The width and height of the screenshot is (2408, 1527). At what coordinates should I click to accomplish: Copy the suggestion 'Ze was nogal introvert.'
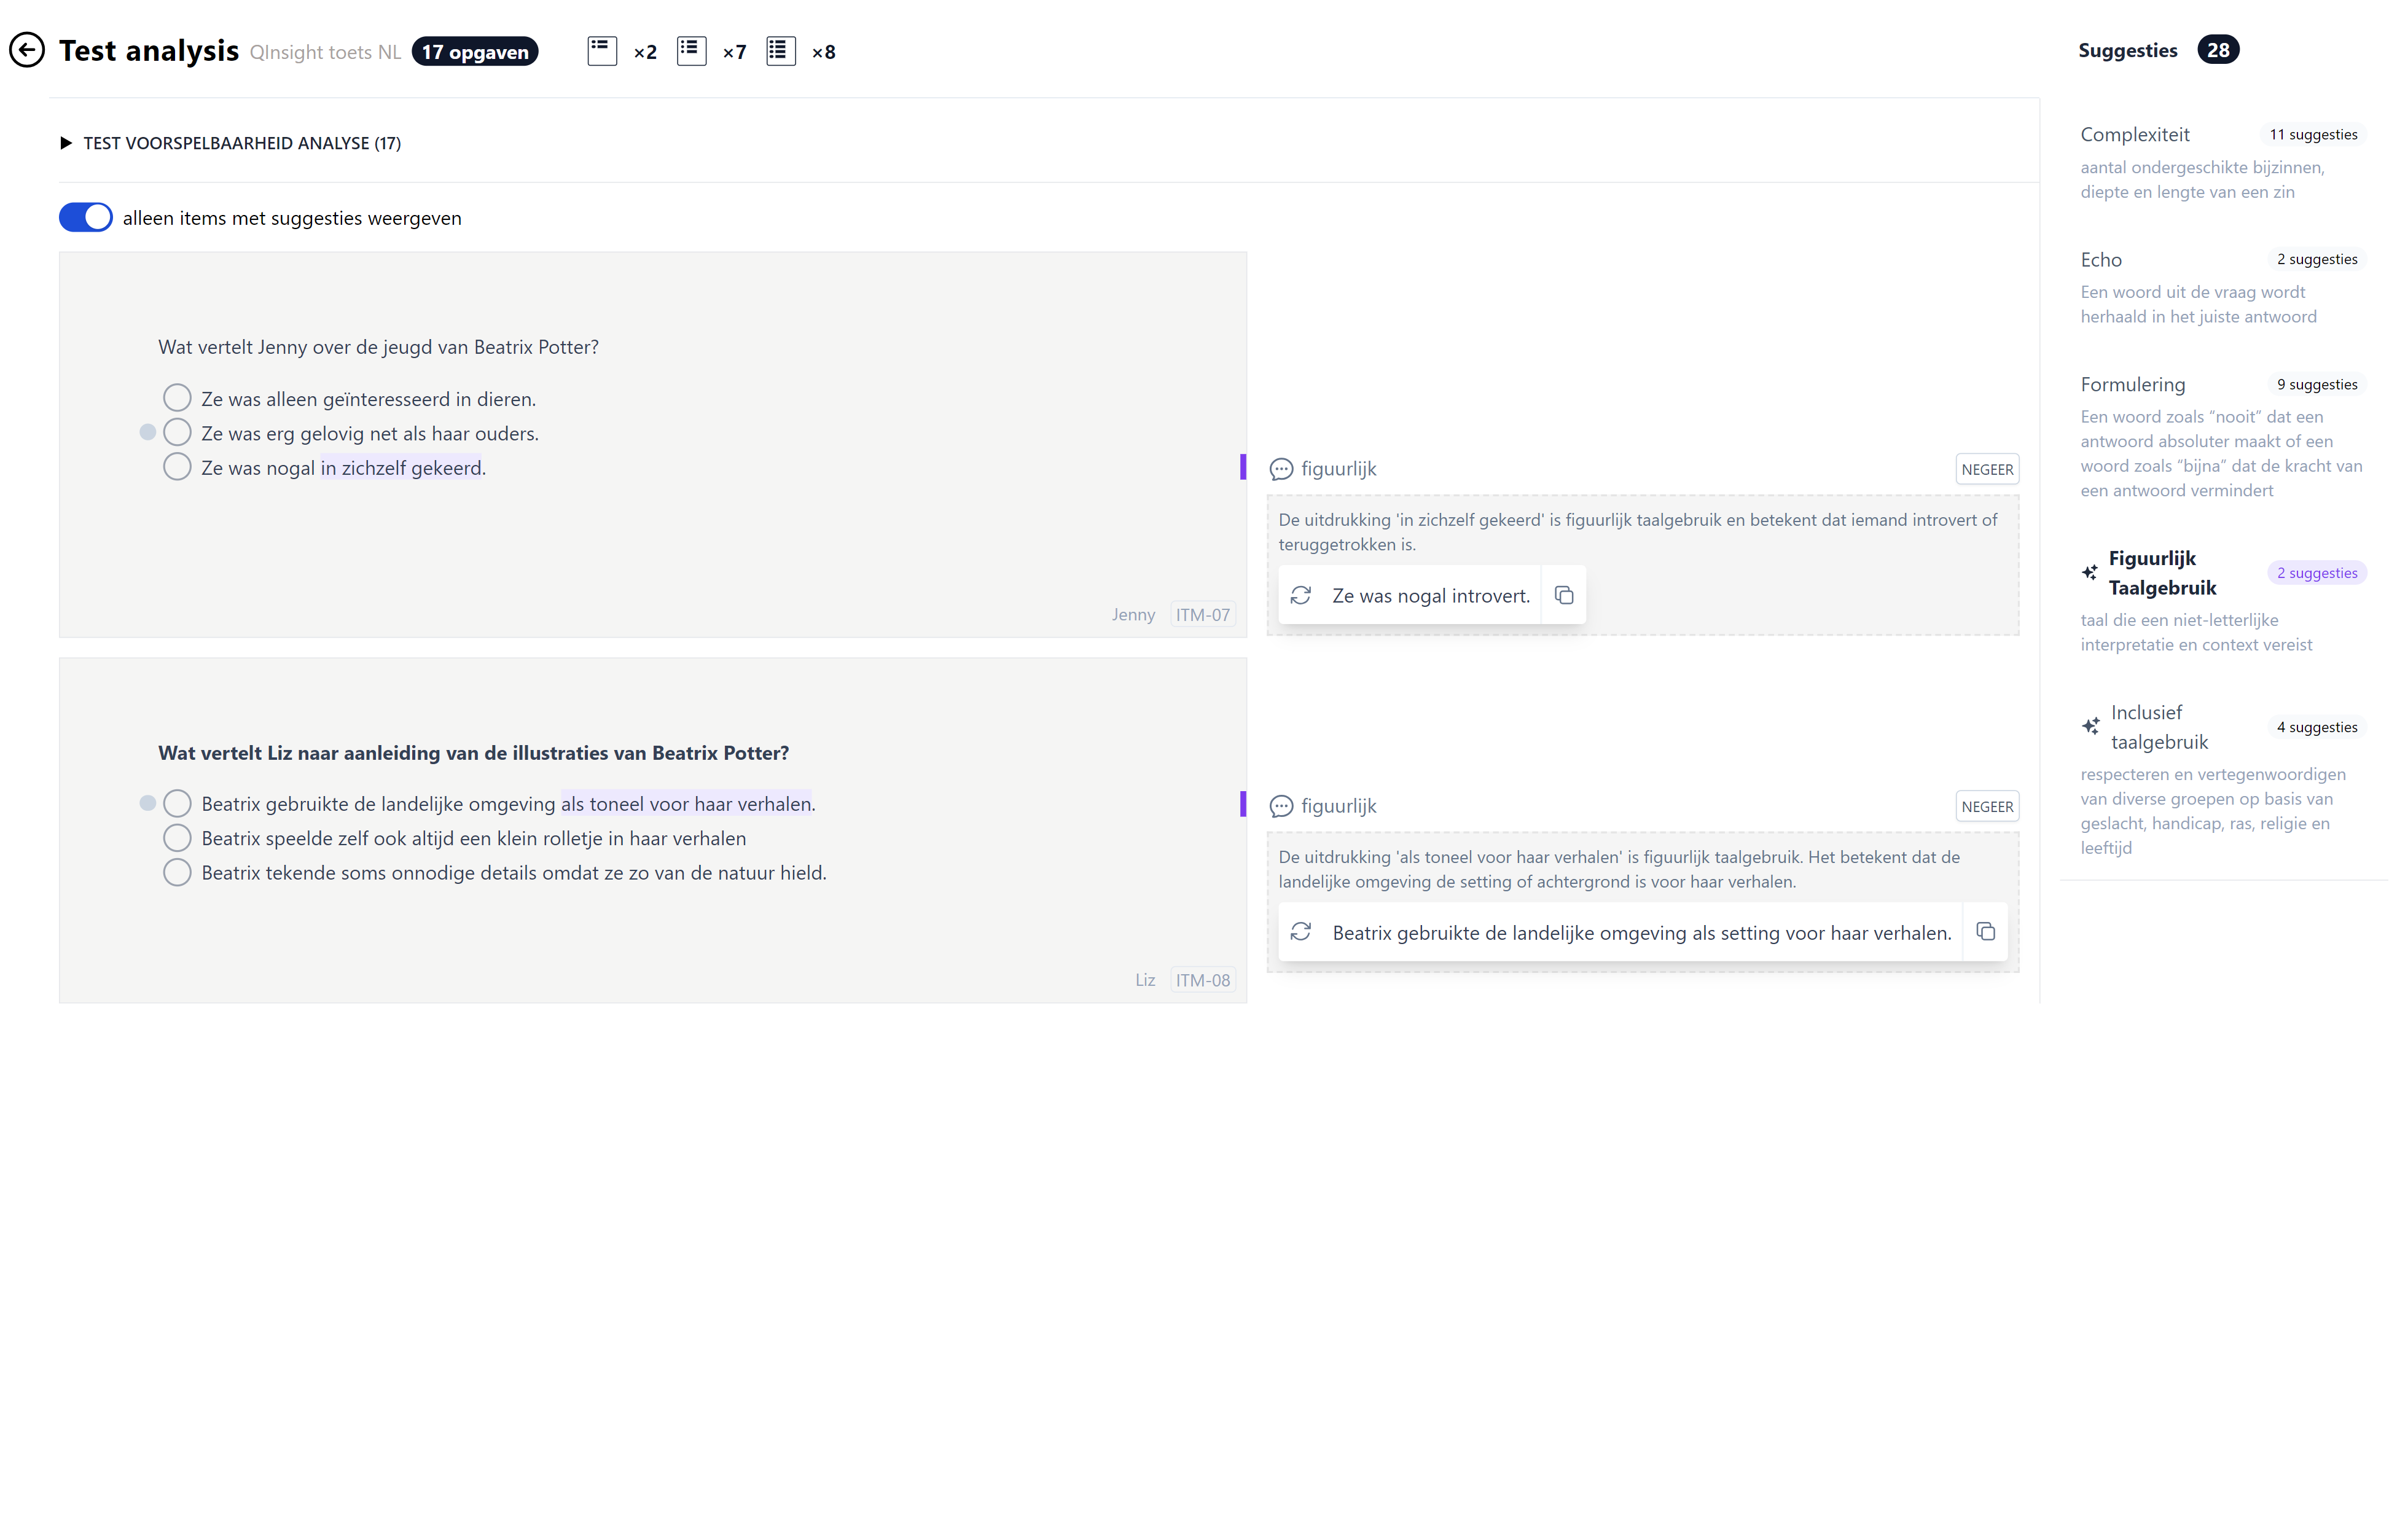(x=1564, y=595)
